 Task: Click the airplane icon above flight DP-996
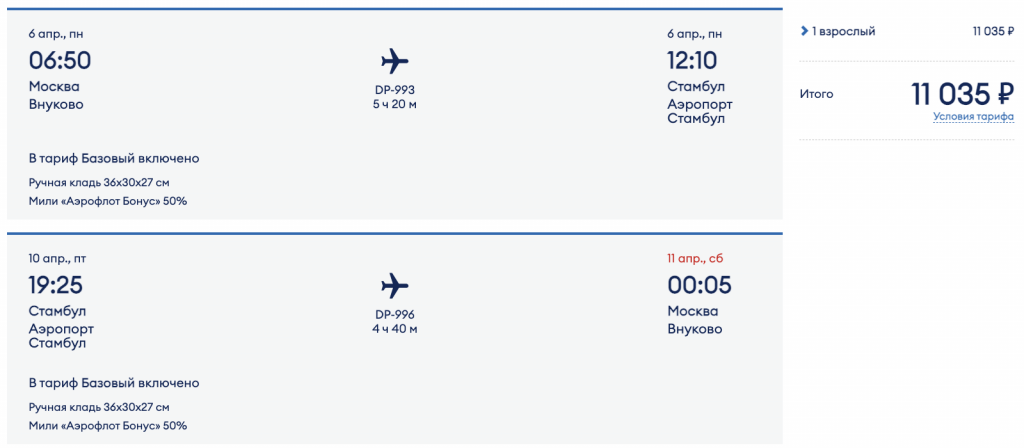pyautogui.click(x=395, y=285)
